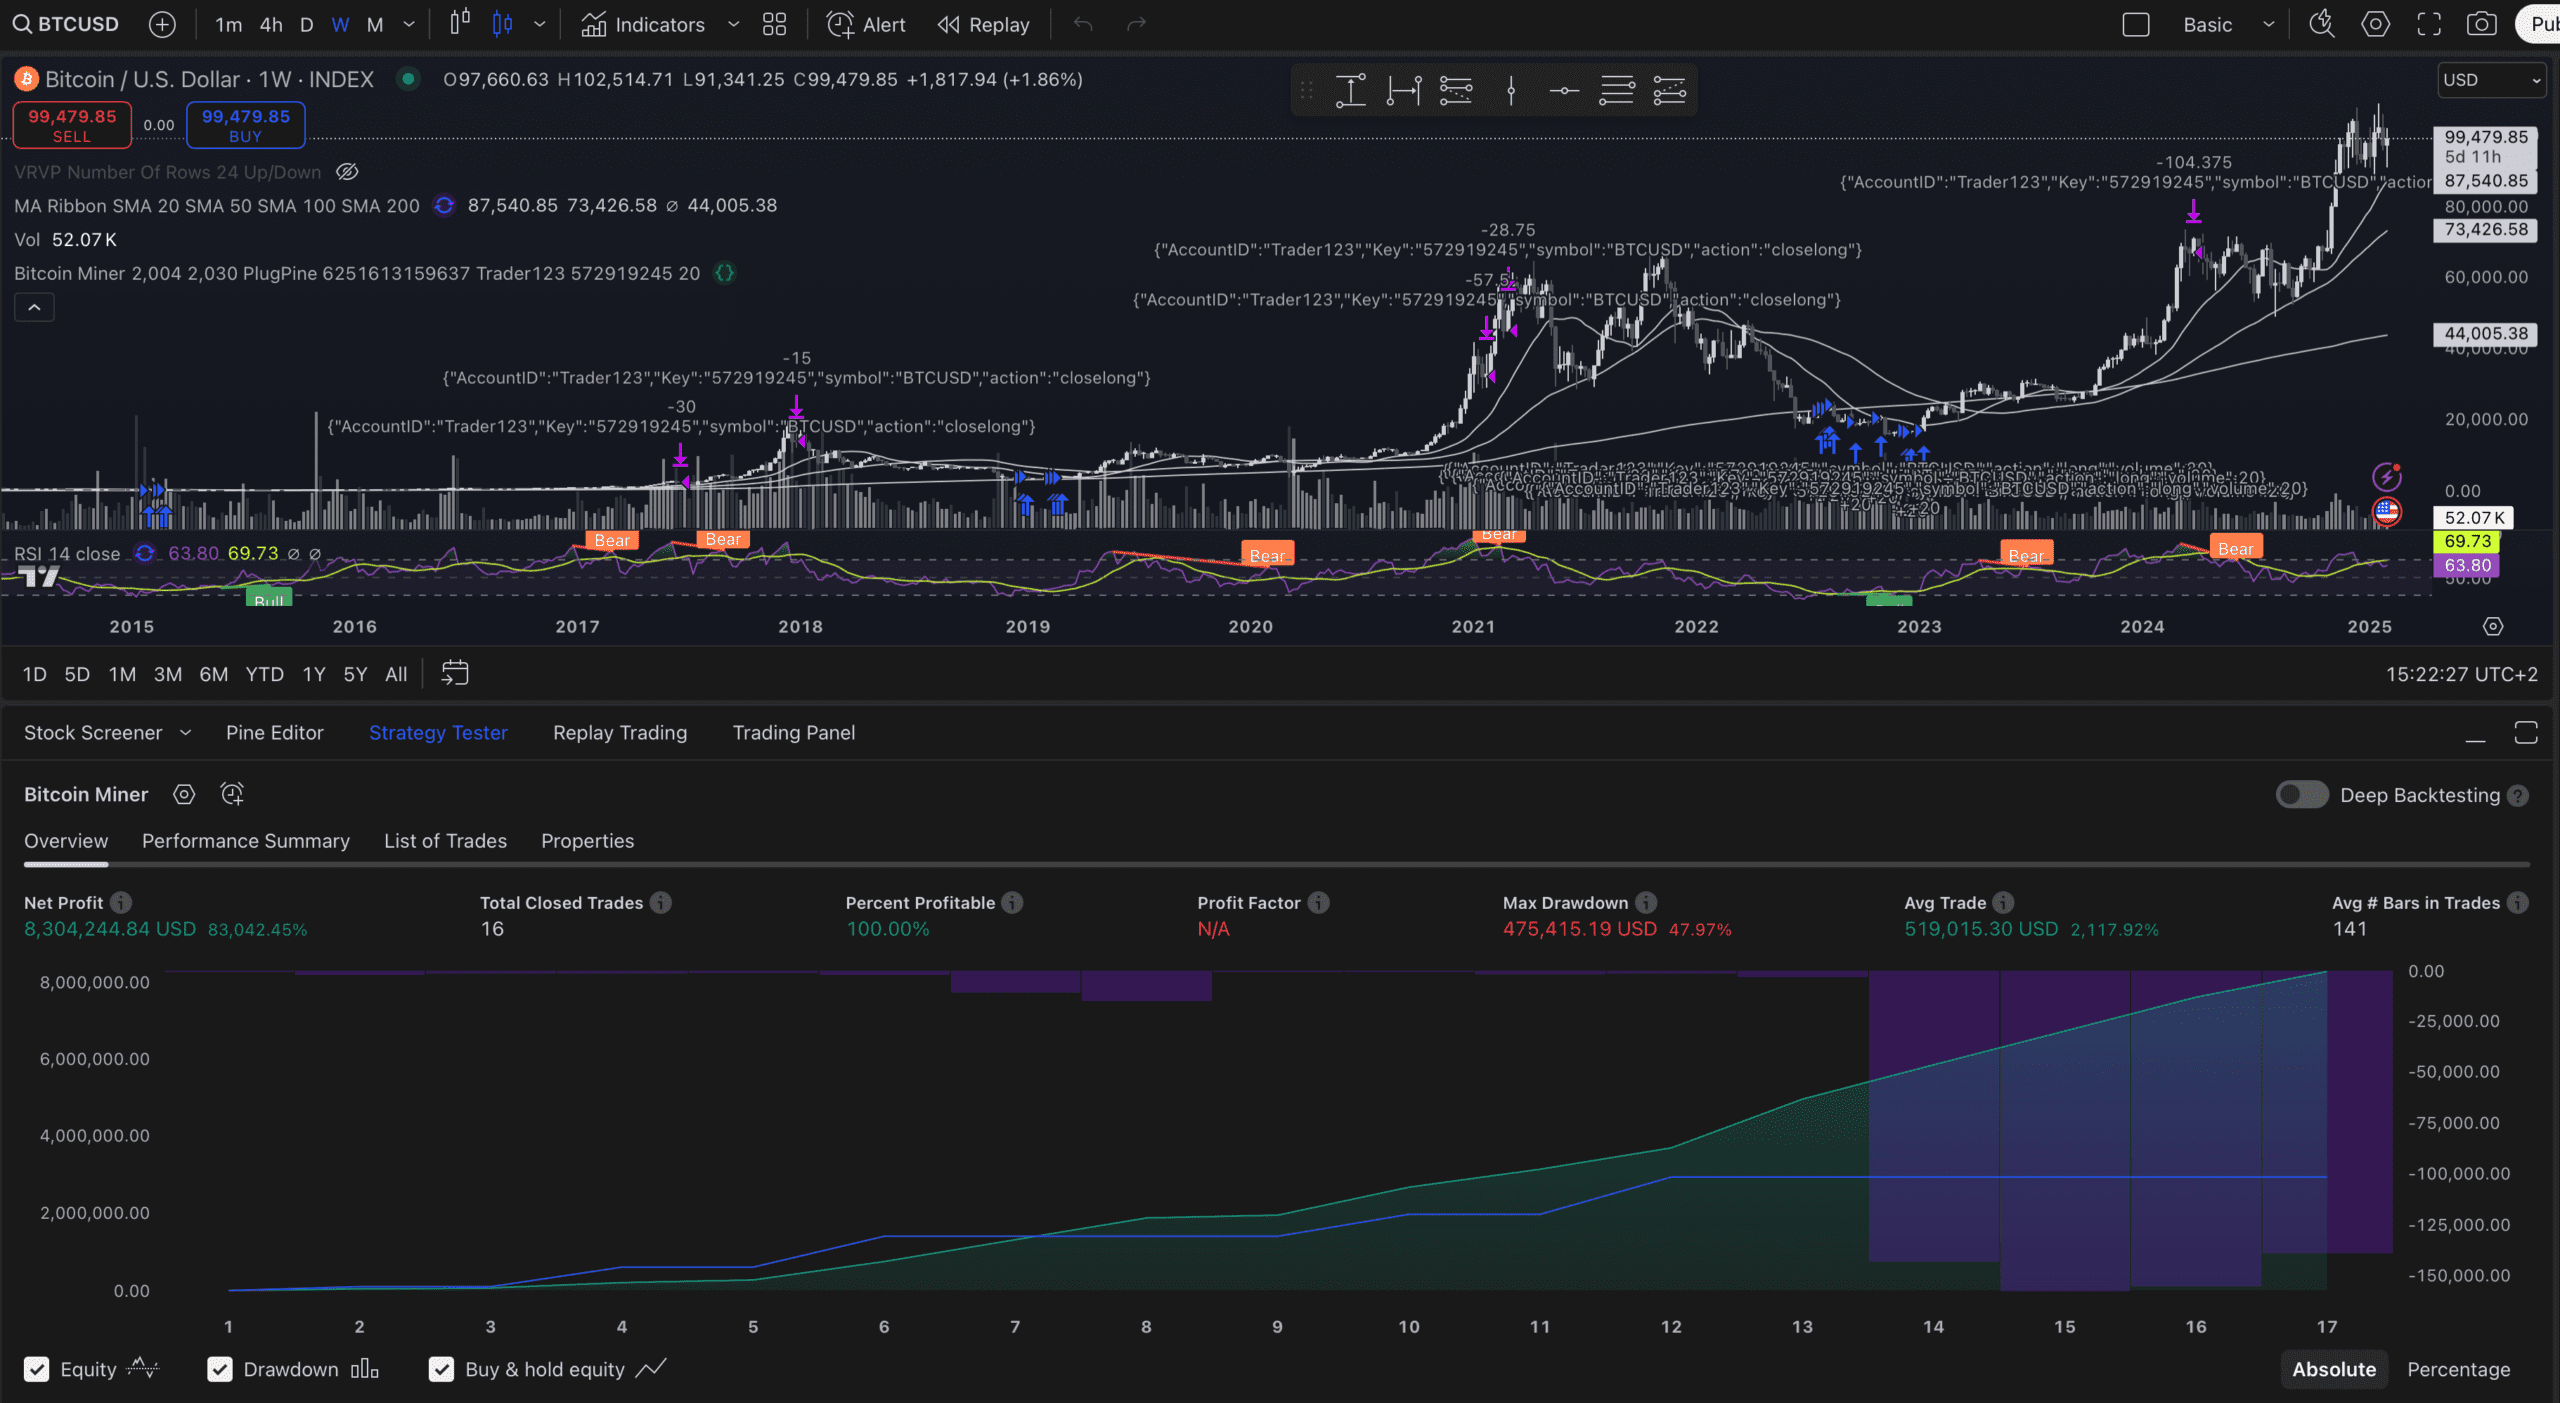Open the timeframe interval dropdown arrow
This screenshot has width=2560, height=1403.
coord(408,24)
